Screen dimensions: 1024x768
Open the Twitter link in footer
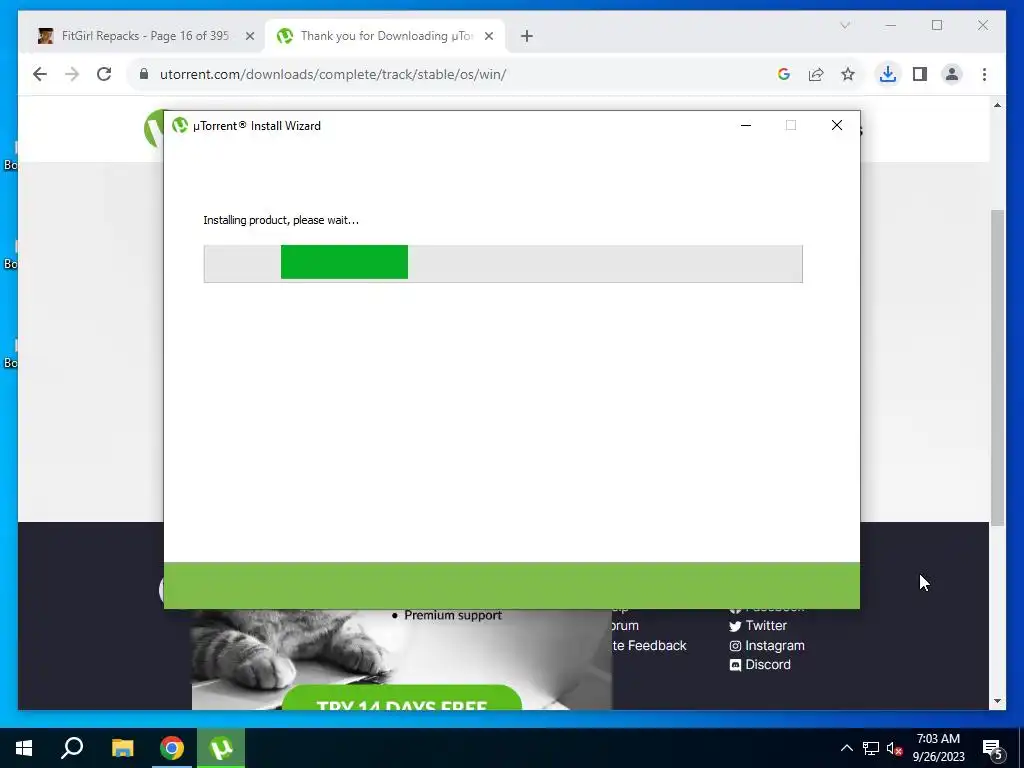click(765, 626)
